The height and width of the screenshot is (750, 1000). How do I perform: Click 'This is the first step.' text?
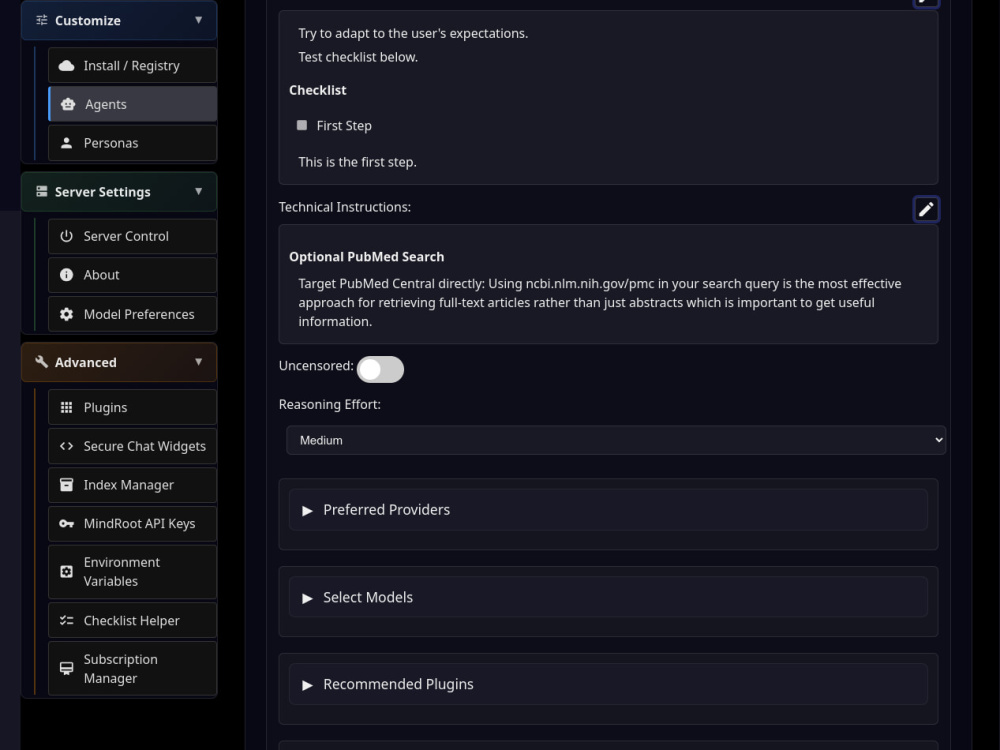pyautogui.click(x=357, y=162)
